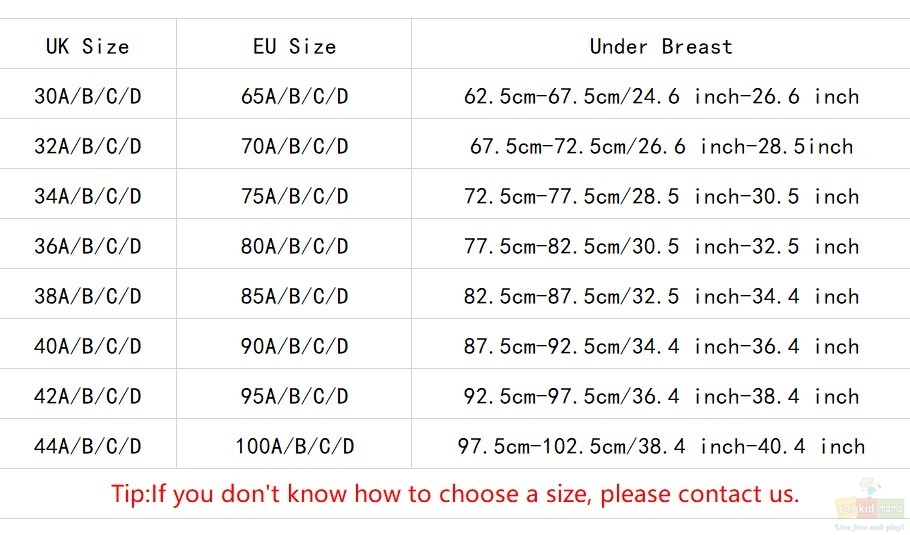Click the 65A/B/C/D EU size cell
Image resolution: width=910 pixels, height=535 pixels.
pyautogui.click(x=294, y=96)
